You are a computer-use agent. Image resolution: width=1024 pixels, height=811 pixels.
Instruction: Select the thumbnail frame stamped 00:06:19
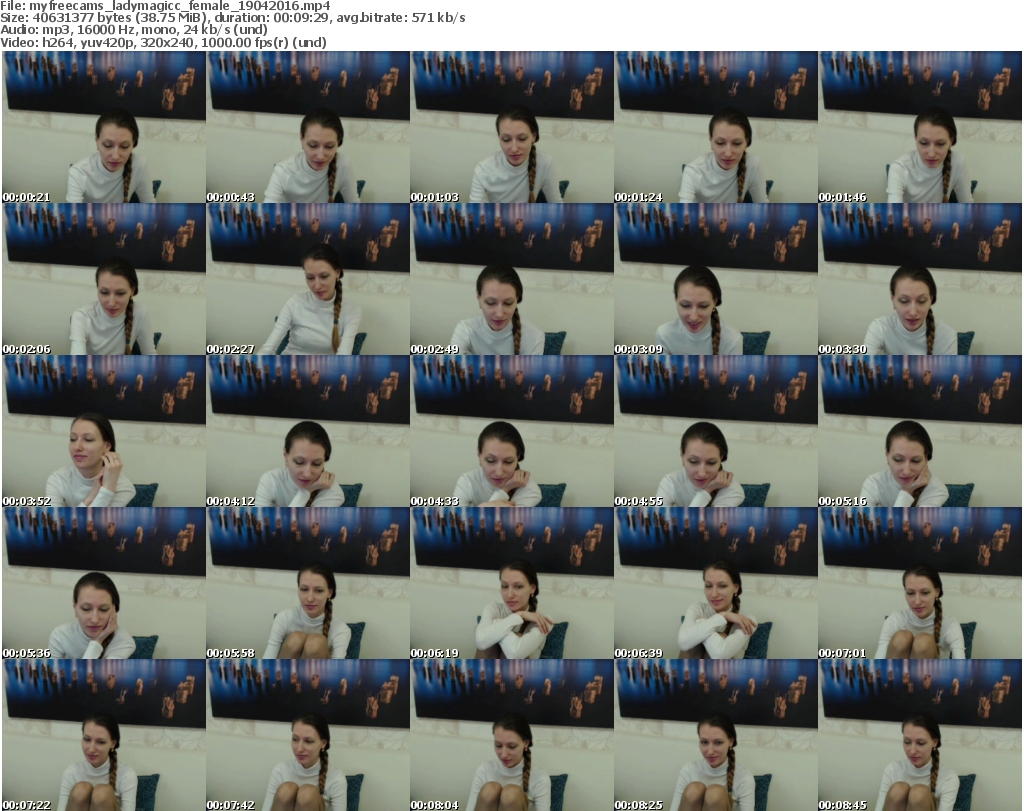coord(512,583)
